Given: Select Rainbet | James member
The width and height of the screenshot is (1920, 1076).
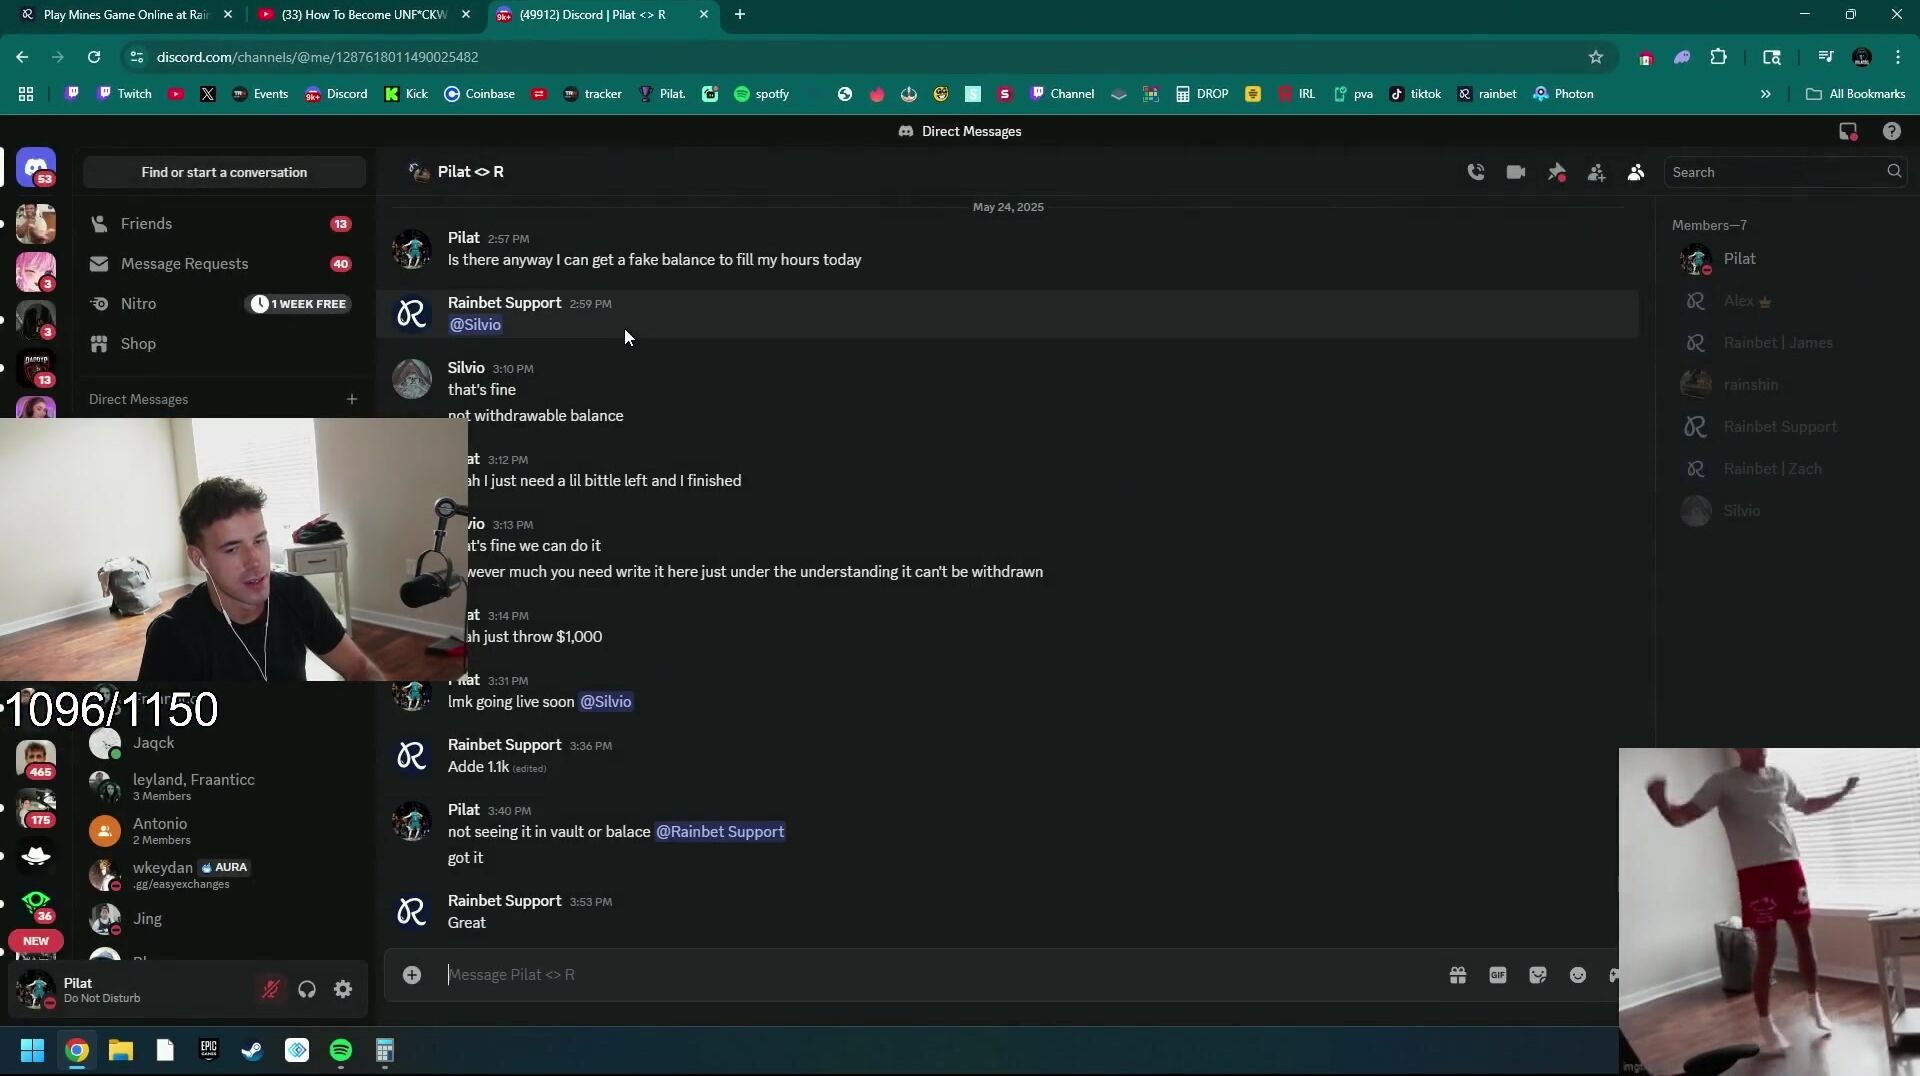Looking at the screenshot, I should (1785, 343).
